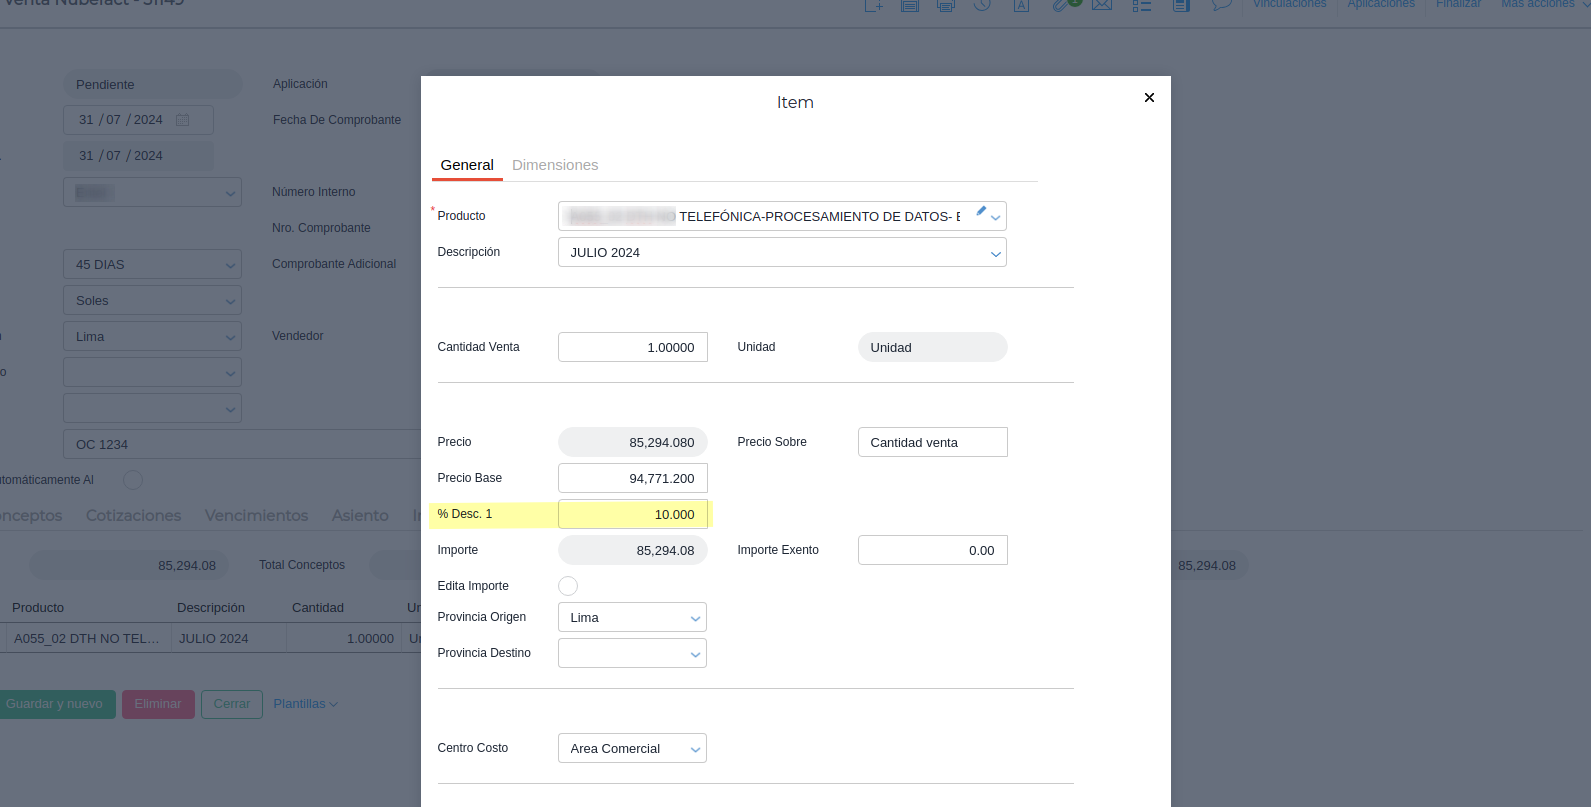Switch to the Dimensiones tab
The image size is (1591, 807).
[555, 165]
